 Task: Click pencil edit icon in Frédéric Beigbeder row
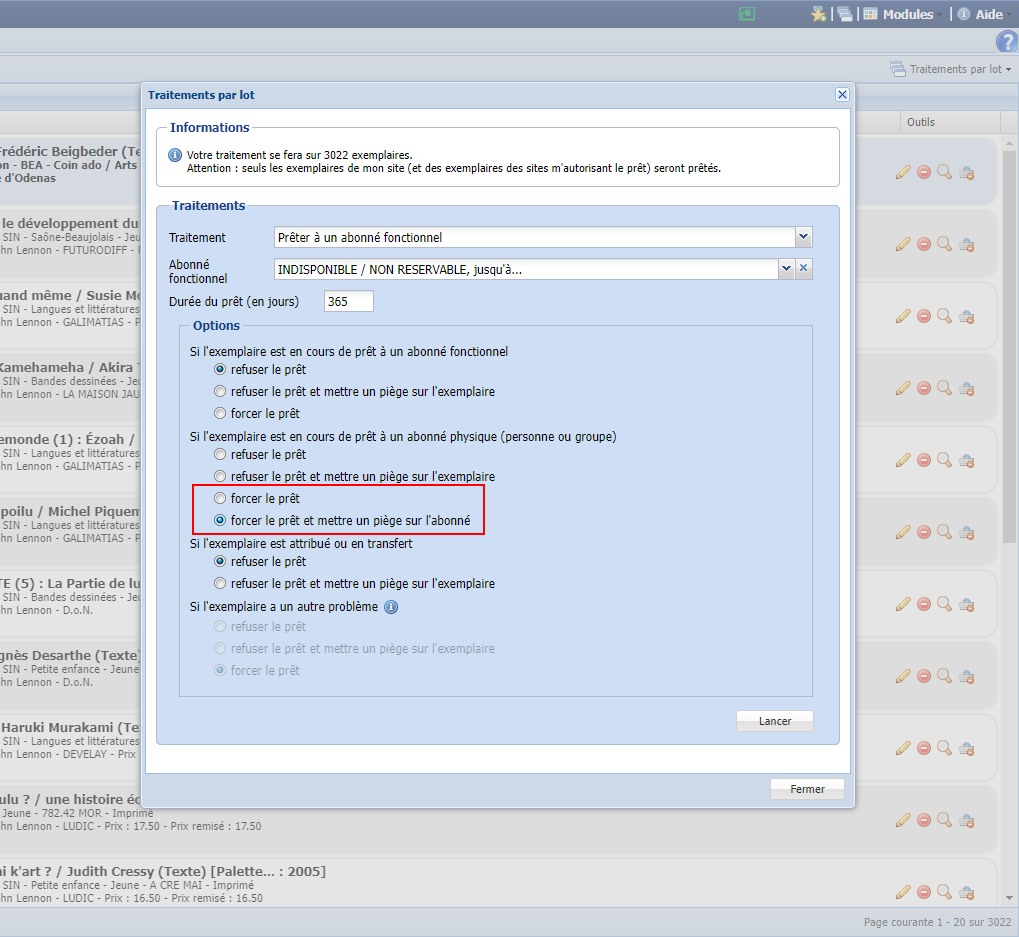pyautogui.click(x=903, y=172)
